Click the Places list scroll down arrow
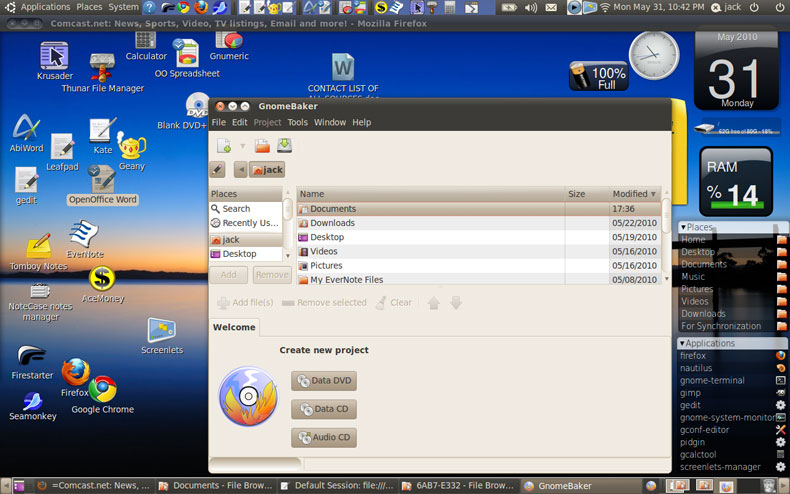 pos(288,256)
